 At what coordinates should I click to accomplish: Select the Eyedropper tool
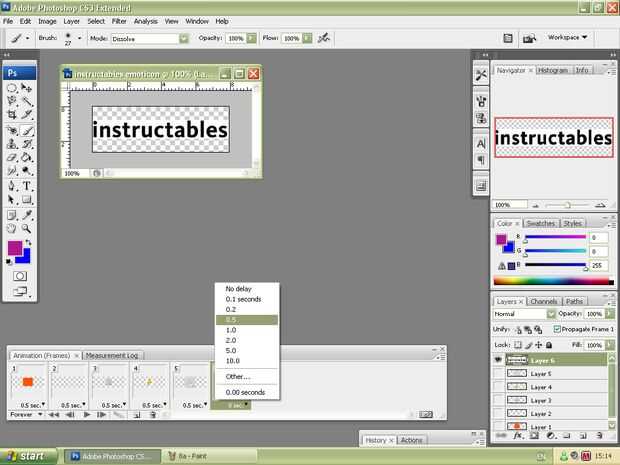26,215
